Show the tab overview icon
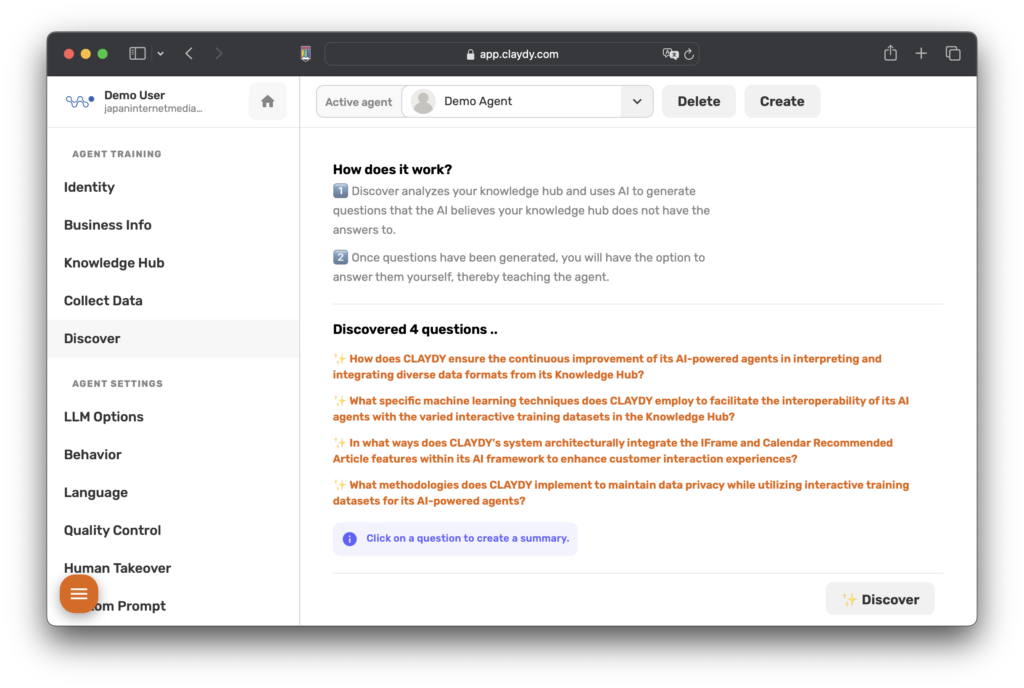 coord(953,54)
